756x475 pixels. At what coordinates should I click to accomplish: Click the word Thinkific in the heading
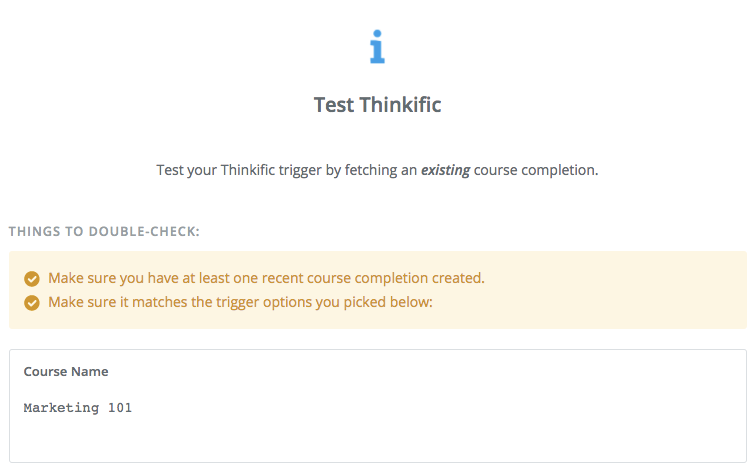[400, 105]
